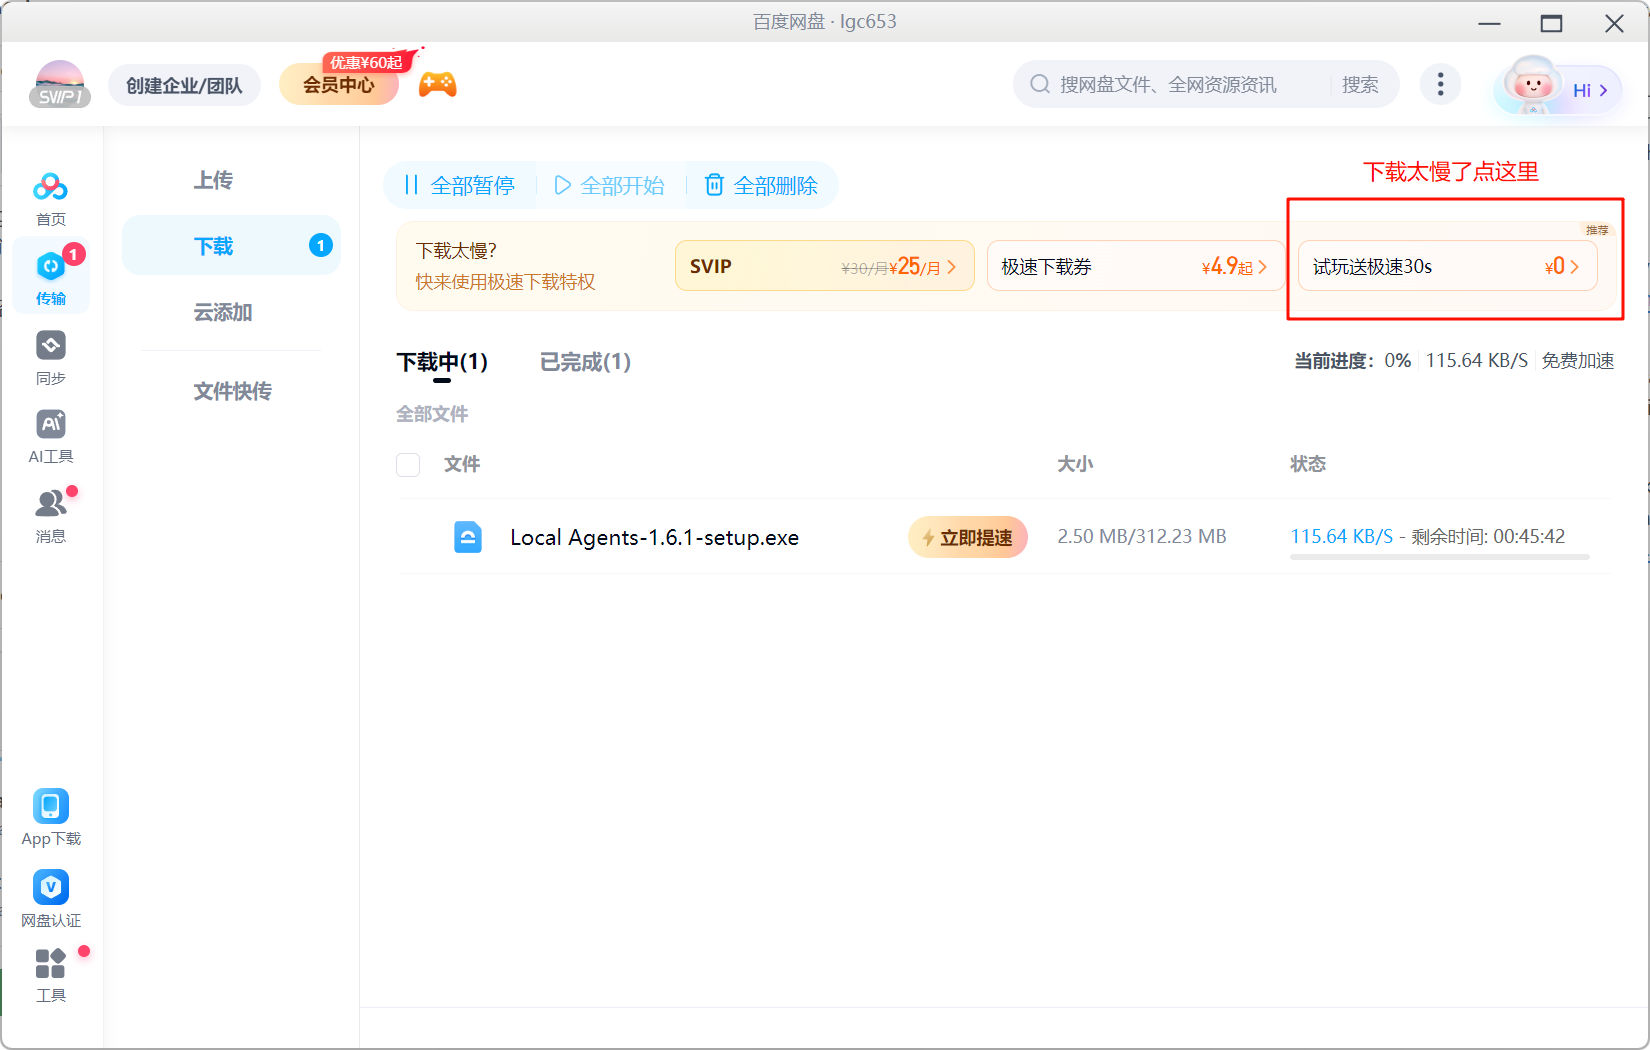Click the 文件 column header
Image resolution: width=1650 pixels, height=1050 pixels.
(x=462, y=464)
